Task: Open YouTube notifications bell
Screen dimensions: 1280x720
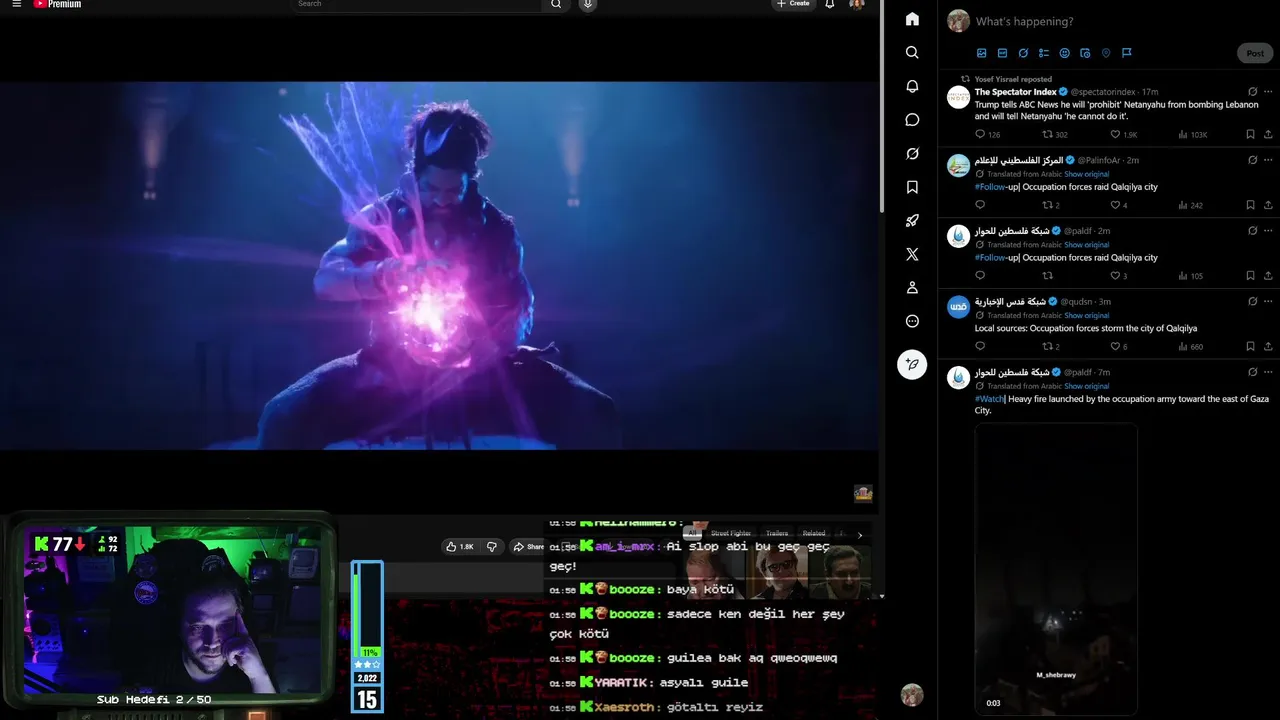Action: (x=829, y=4)
